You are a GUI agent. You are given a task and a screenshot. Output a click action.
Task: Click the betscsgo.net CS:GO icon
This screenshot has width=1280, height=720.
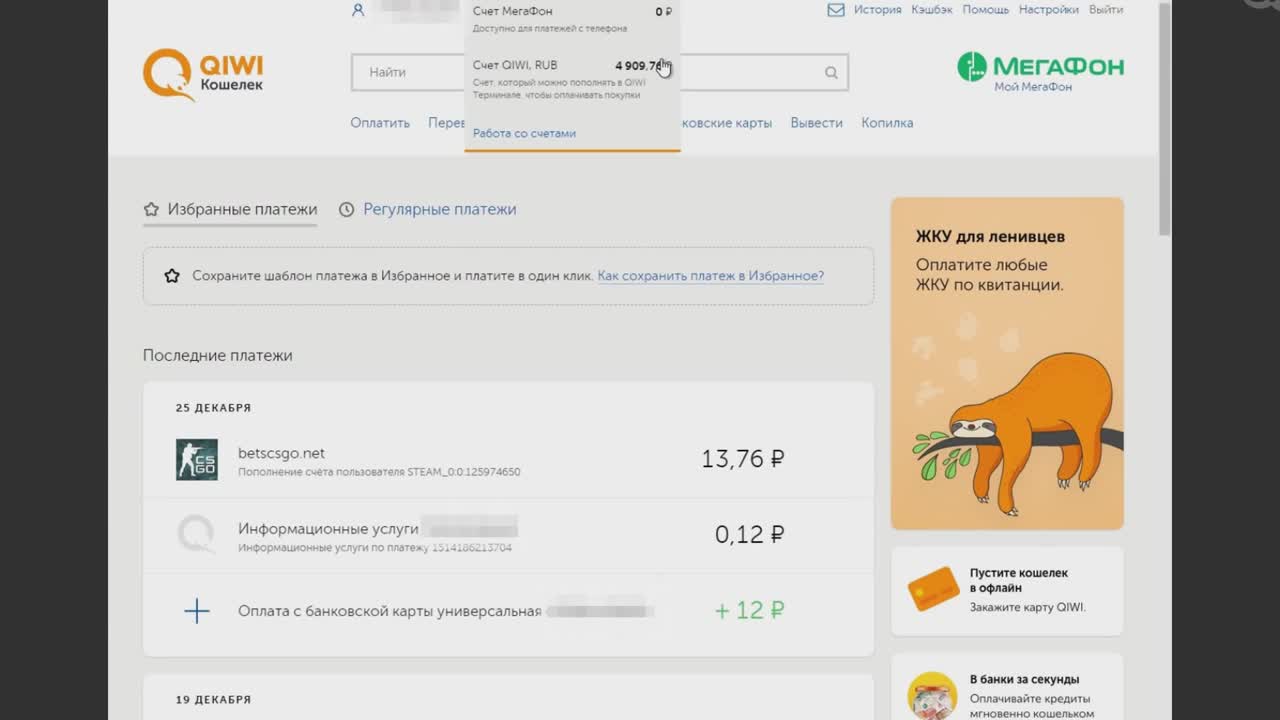point(197,459)
